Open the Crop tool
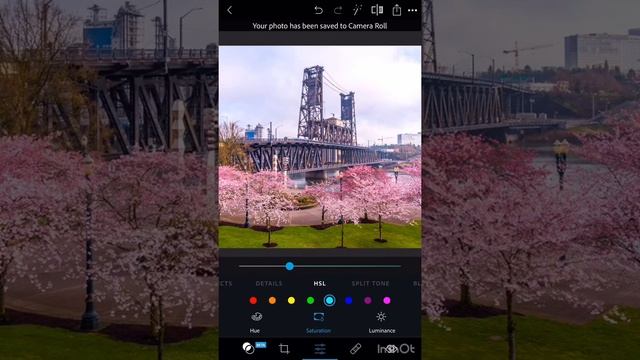Screen dimensions: 640x360 click(284, 349)
